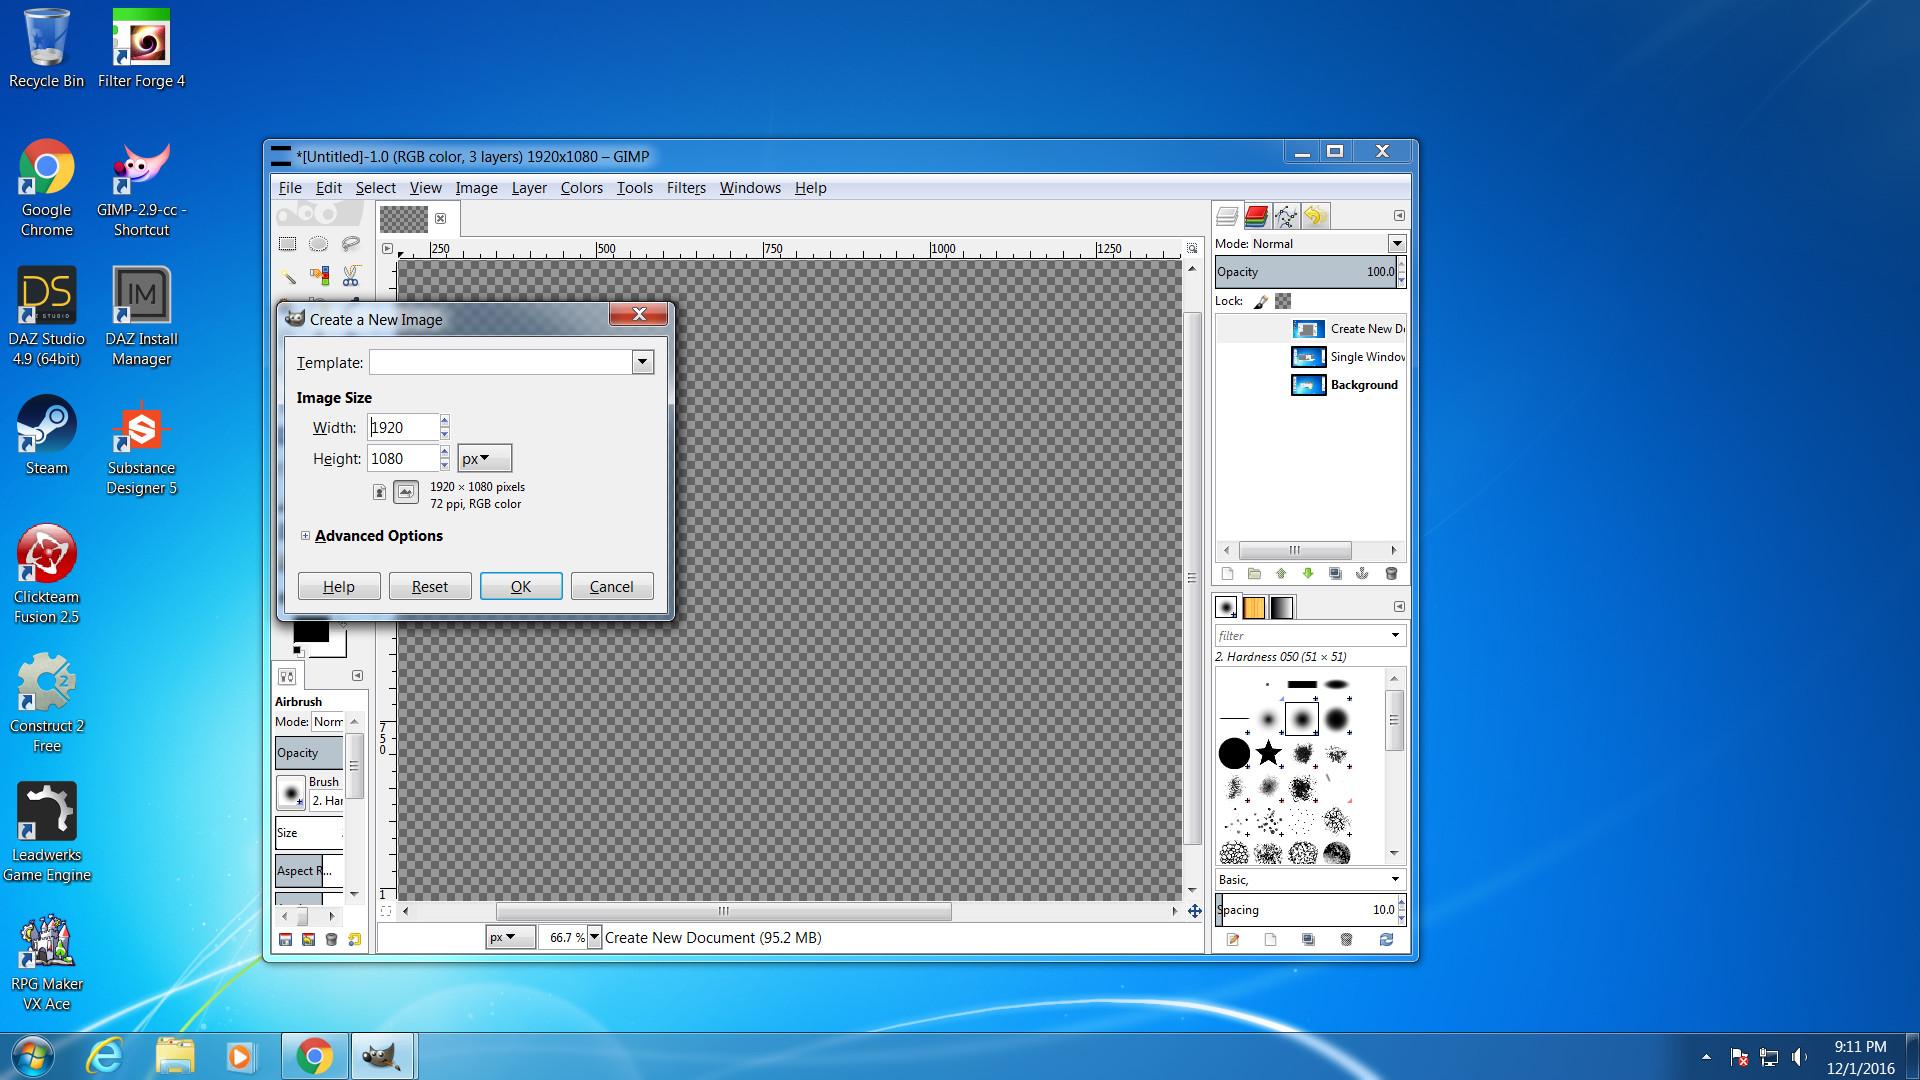Duplicate layer icon in Layers panel
The width and height of the screenshot is (1920, 1080).
pos(1335,574)
